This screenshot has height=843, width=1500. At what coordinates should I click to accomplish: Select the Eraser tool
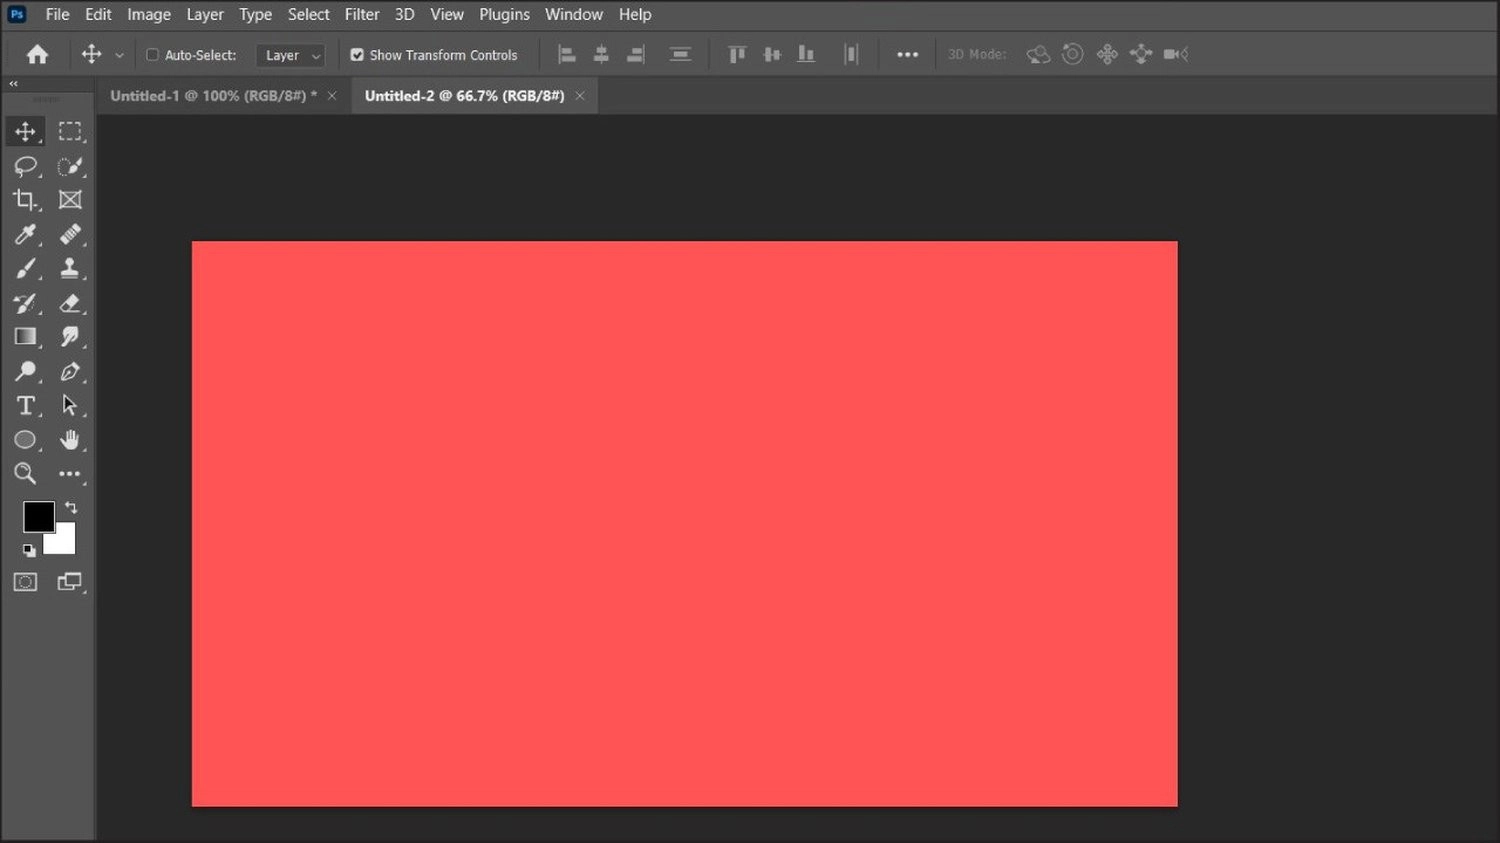click(x=69, y=303)
